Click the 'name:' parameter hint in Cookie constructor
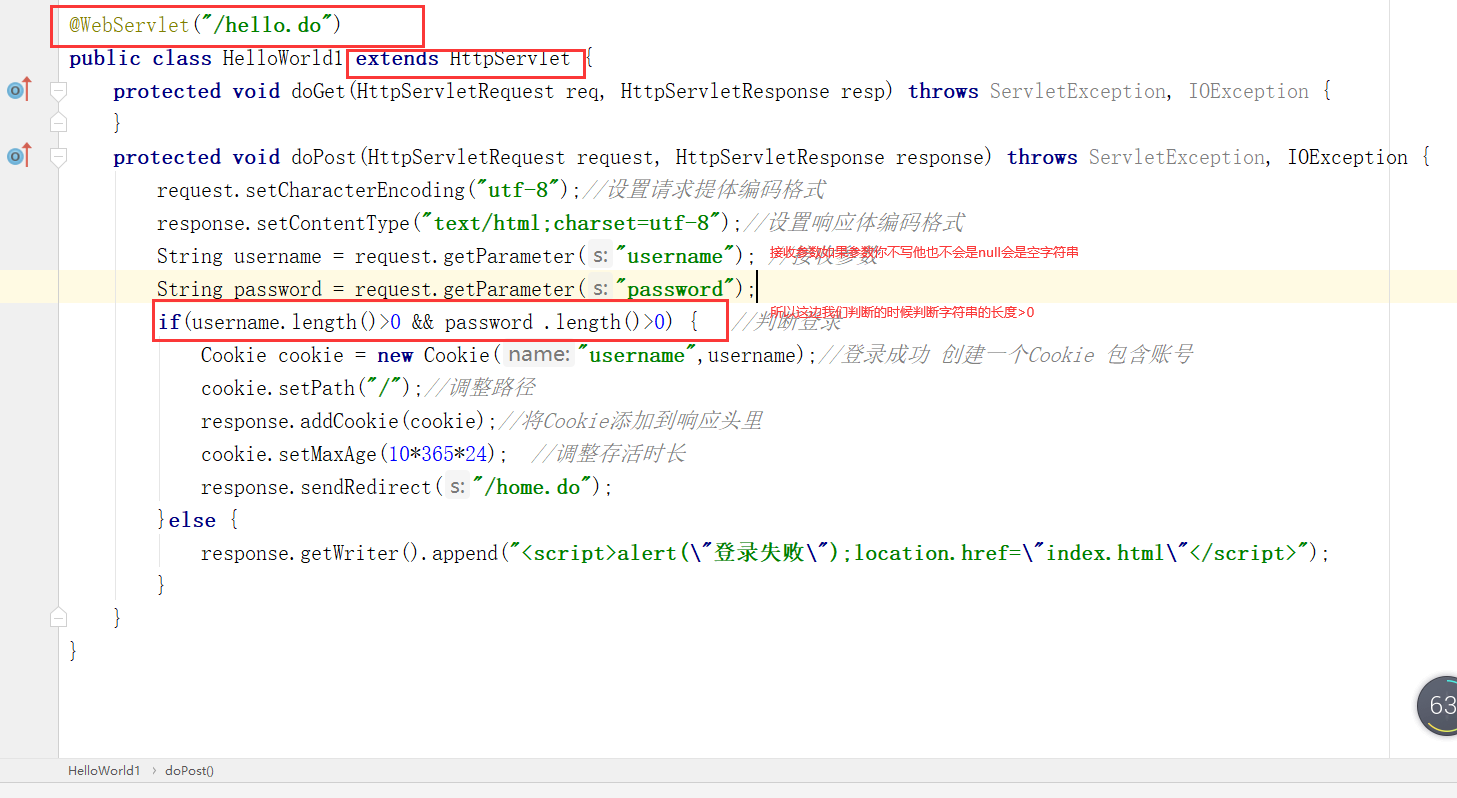The height and width of the screenshot is (798, 1457). click(x=537, y=354)
